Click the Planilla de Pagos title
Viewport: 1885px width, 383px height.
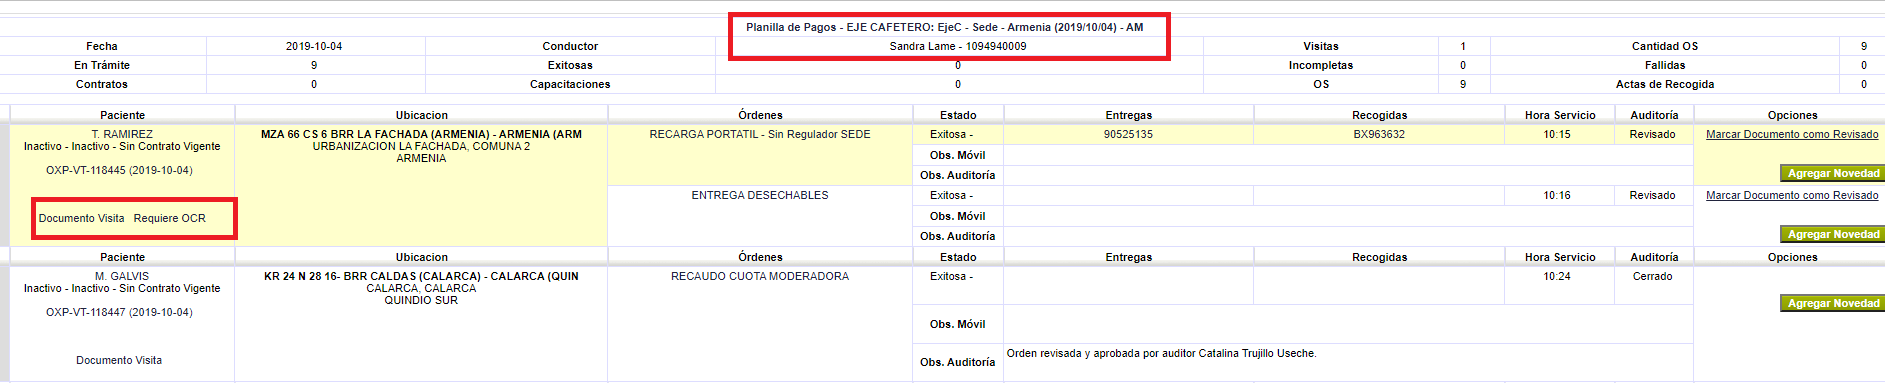click(x=944, y=27)
